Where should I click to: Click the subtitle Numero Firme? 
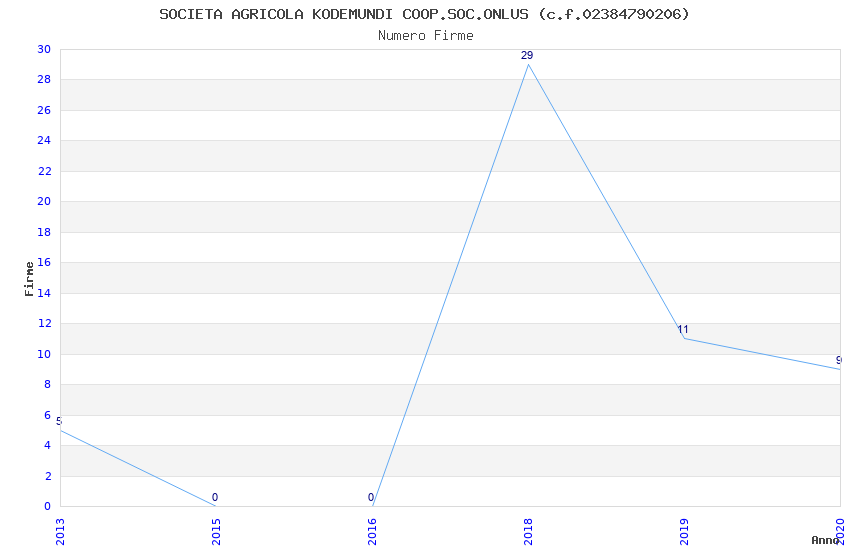pos(426,36)
